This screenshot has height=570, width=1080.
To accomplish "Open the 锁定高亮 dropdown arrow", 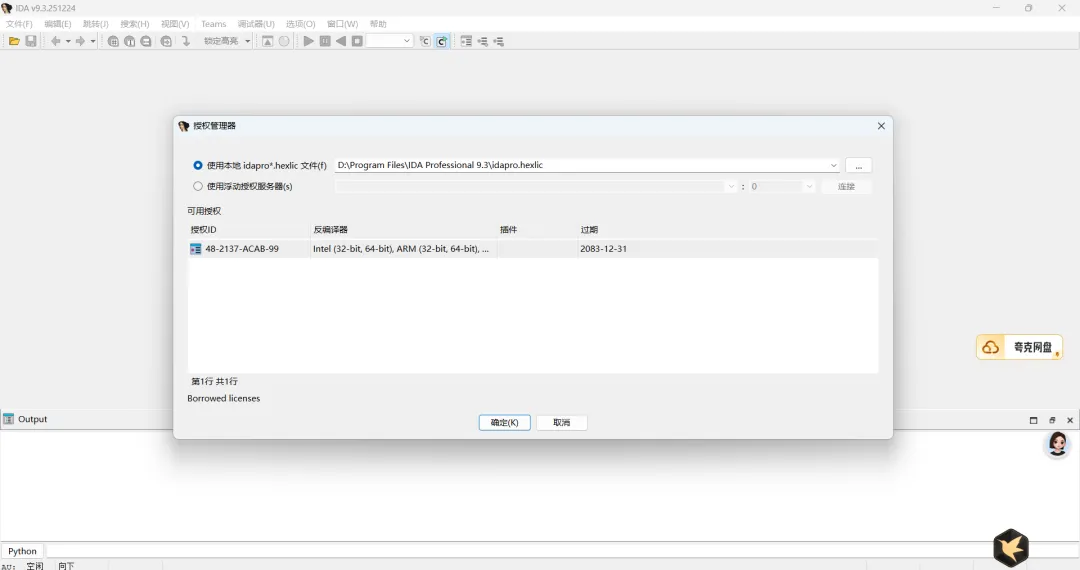I will [247, 41].
